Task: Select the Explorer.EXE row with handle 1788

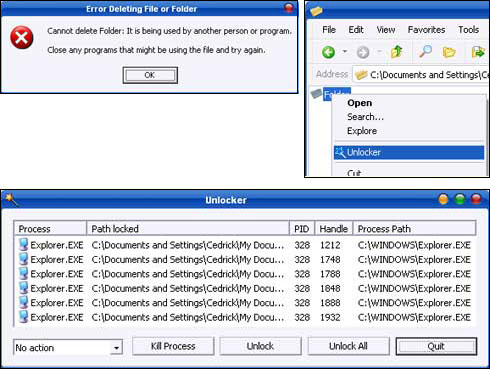Action: (x=245, y=274)
